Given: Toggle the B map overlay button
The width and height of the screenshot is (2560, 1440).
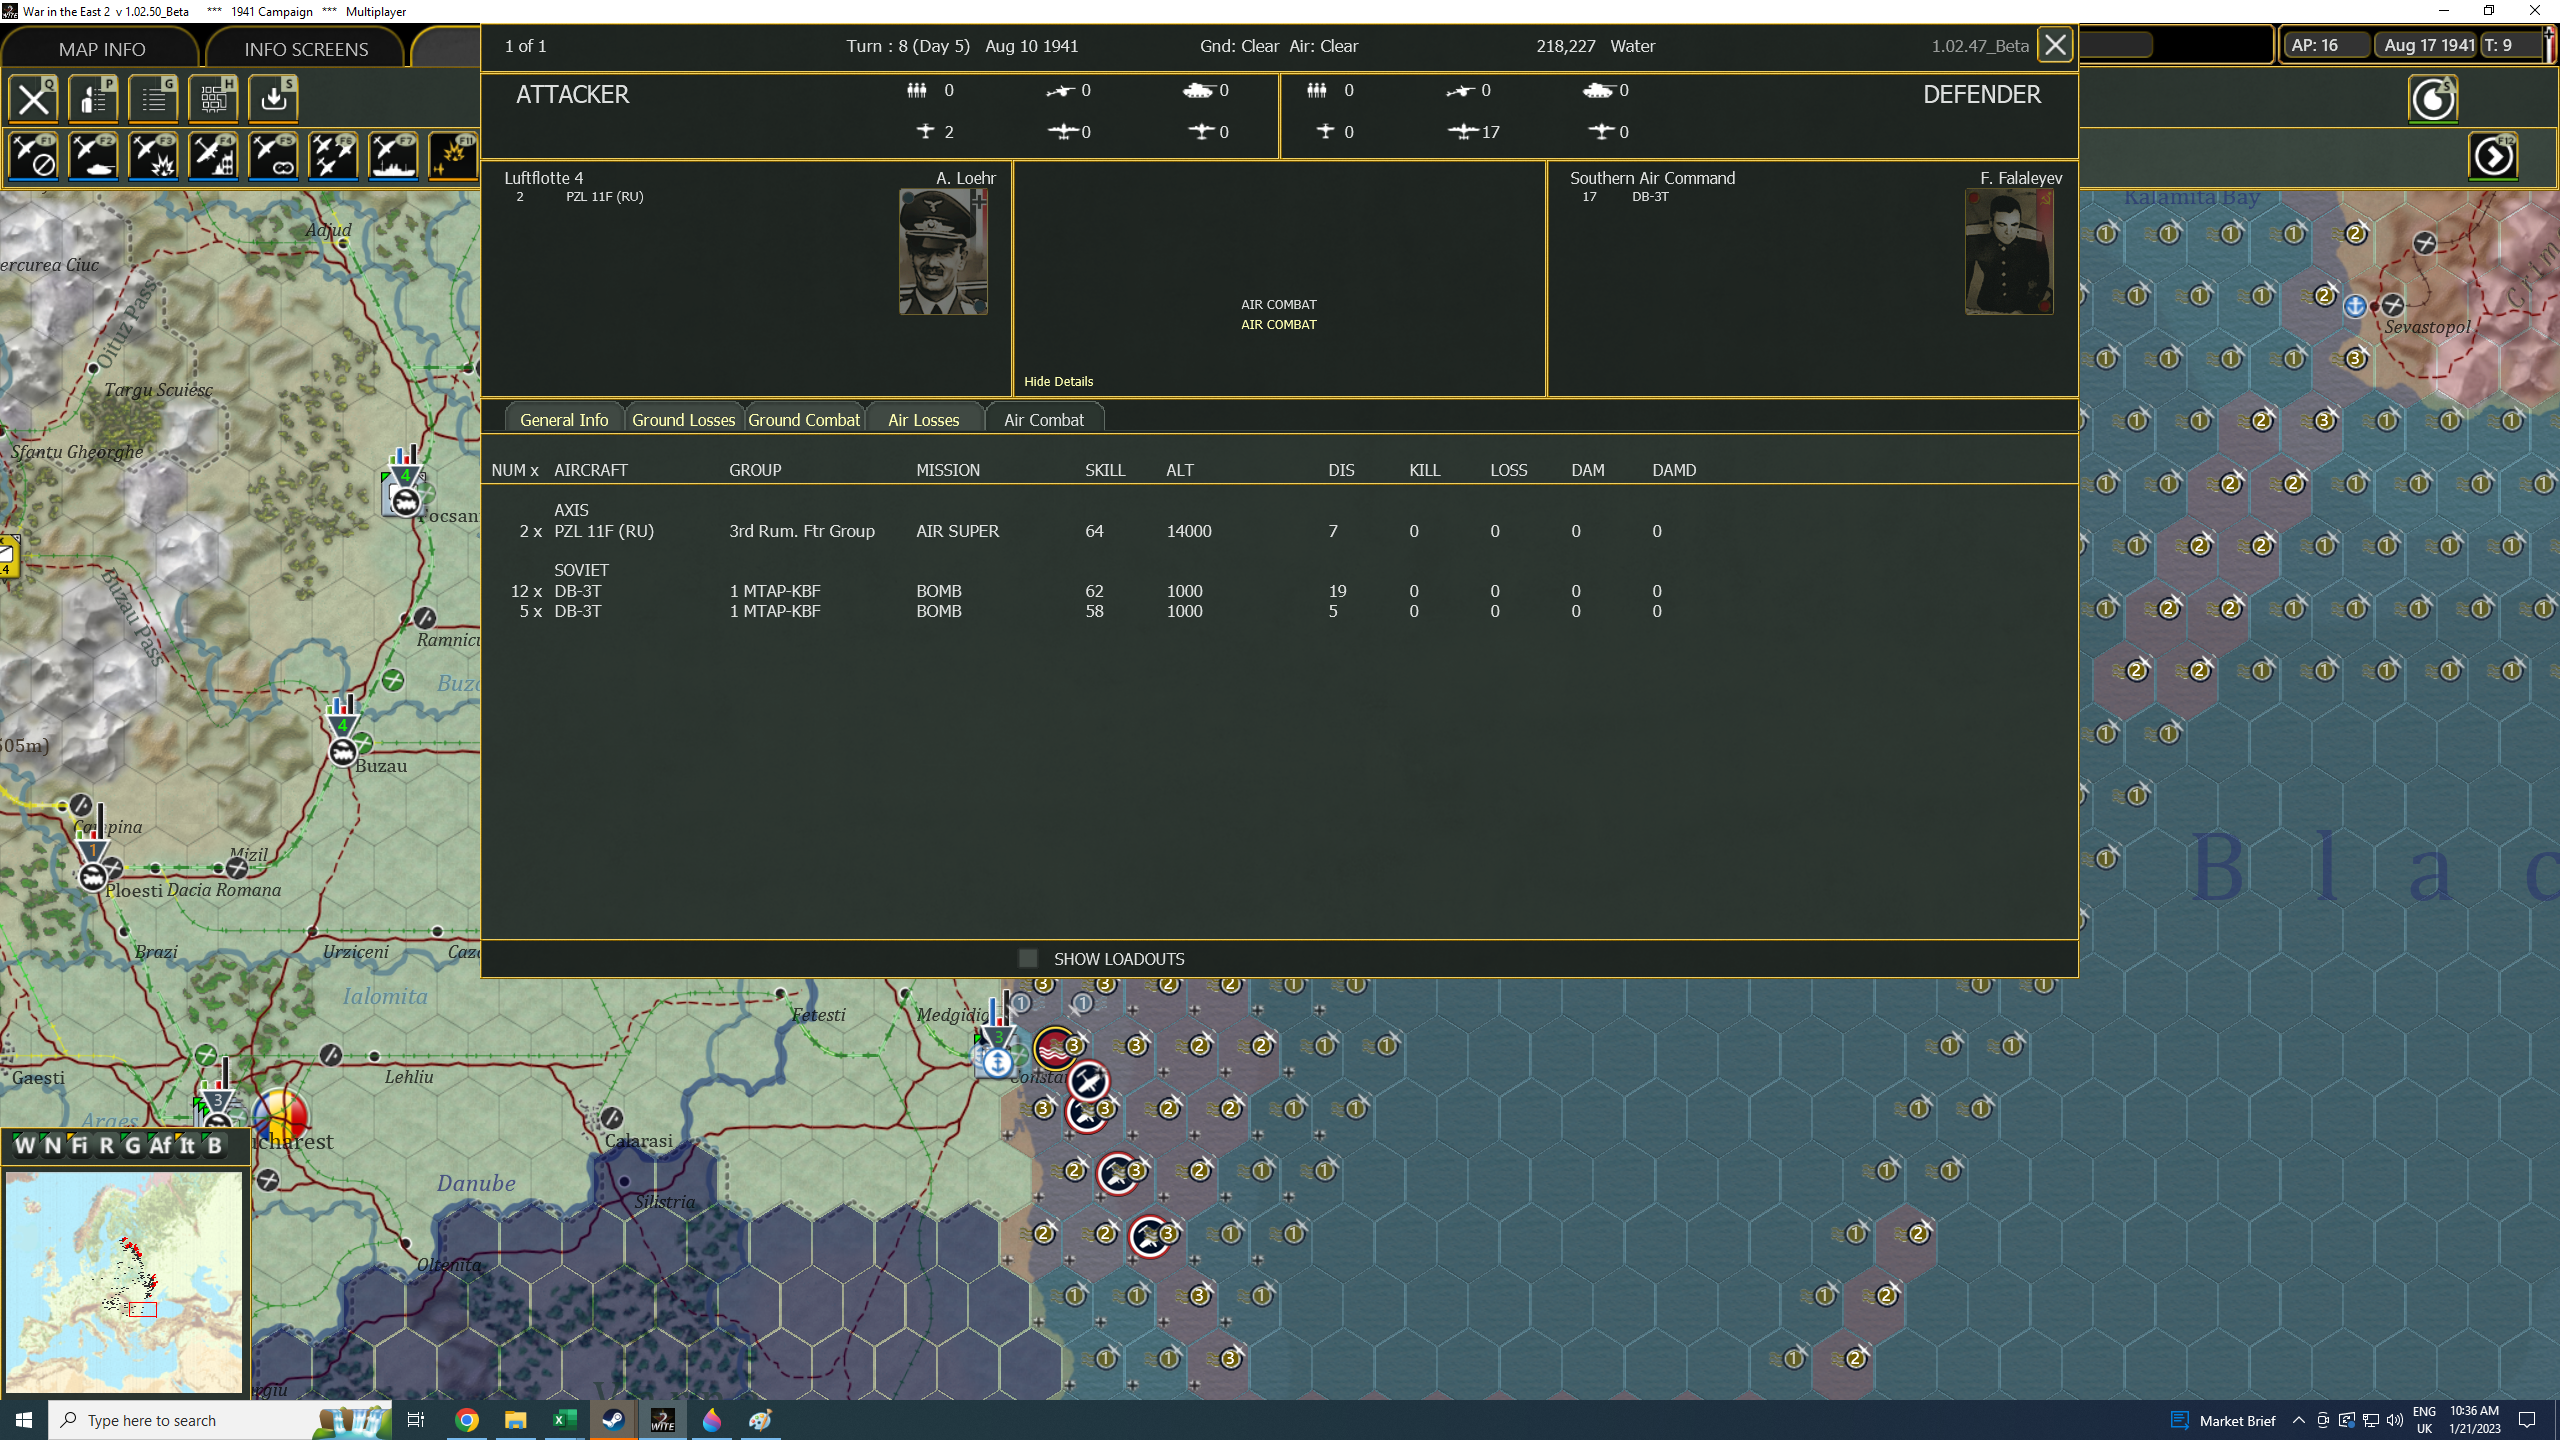Looking at the screenshot, I should [214, 1146].
